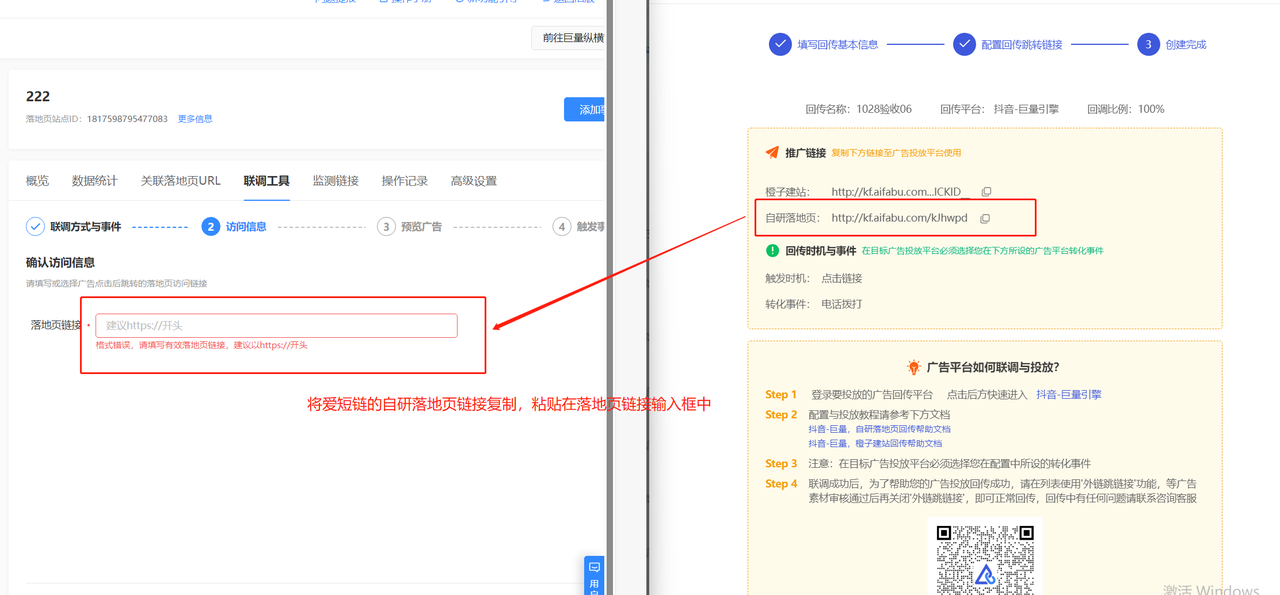The height and width of the screenshot is (595, 1280).
Task: Click the paper plane 推广链接 icon
Action: click(x=772, y=153)
